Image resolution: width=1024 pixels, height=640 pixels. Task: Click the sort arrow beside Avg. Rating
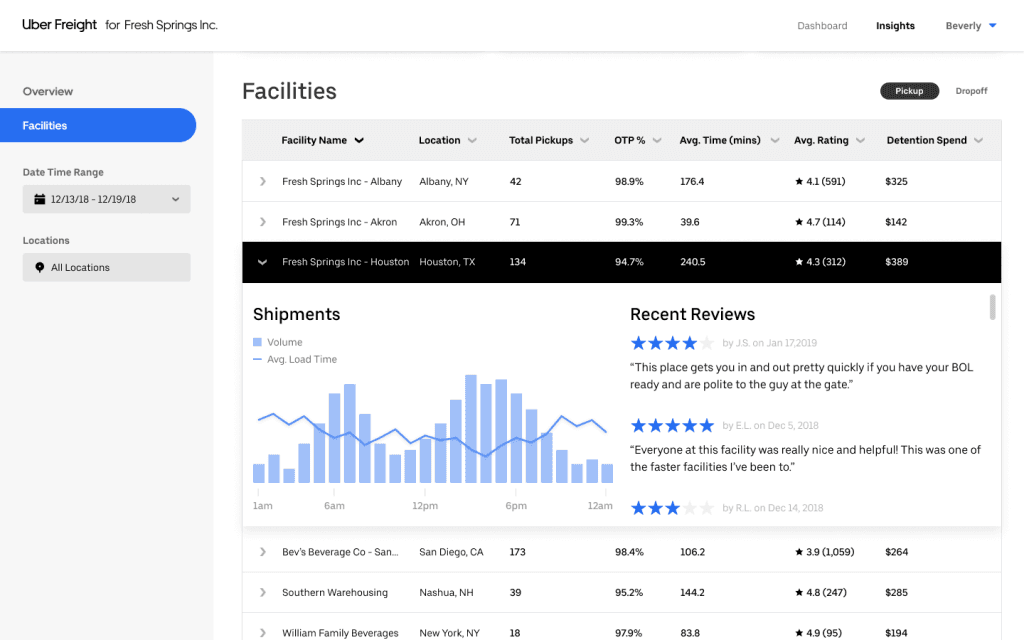point(859,141)
